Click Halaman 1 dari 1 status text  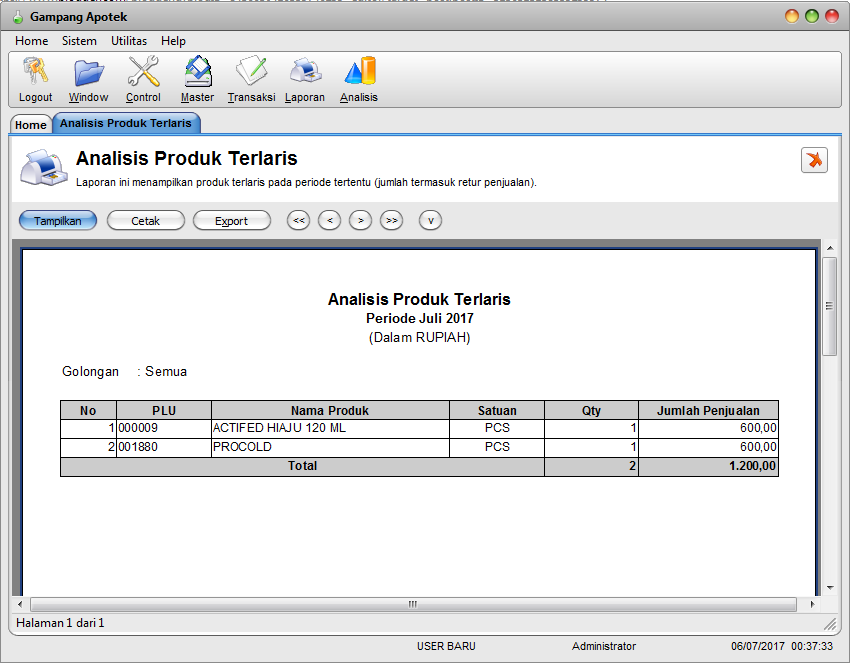tap(60, 623)
